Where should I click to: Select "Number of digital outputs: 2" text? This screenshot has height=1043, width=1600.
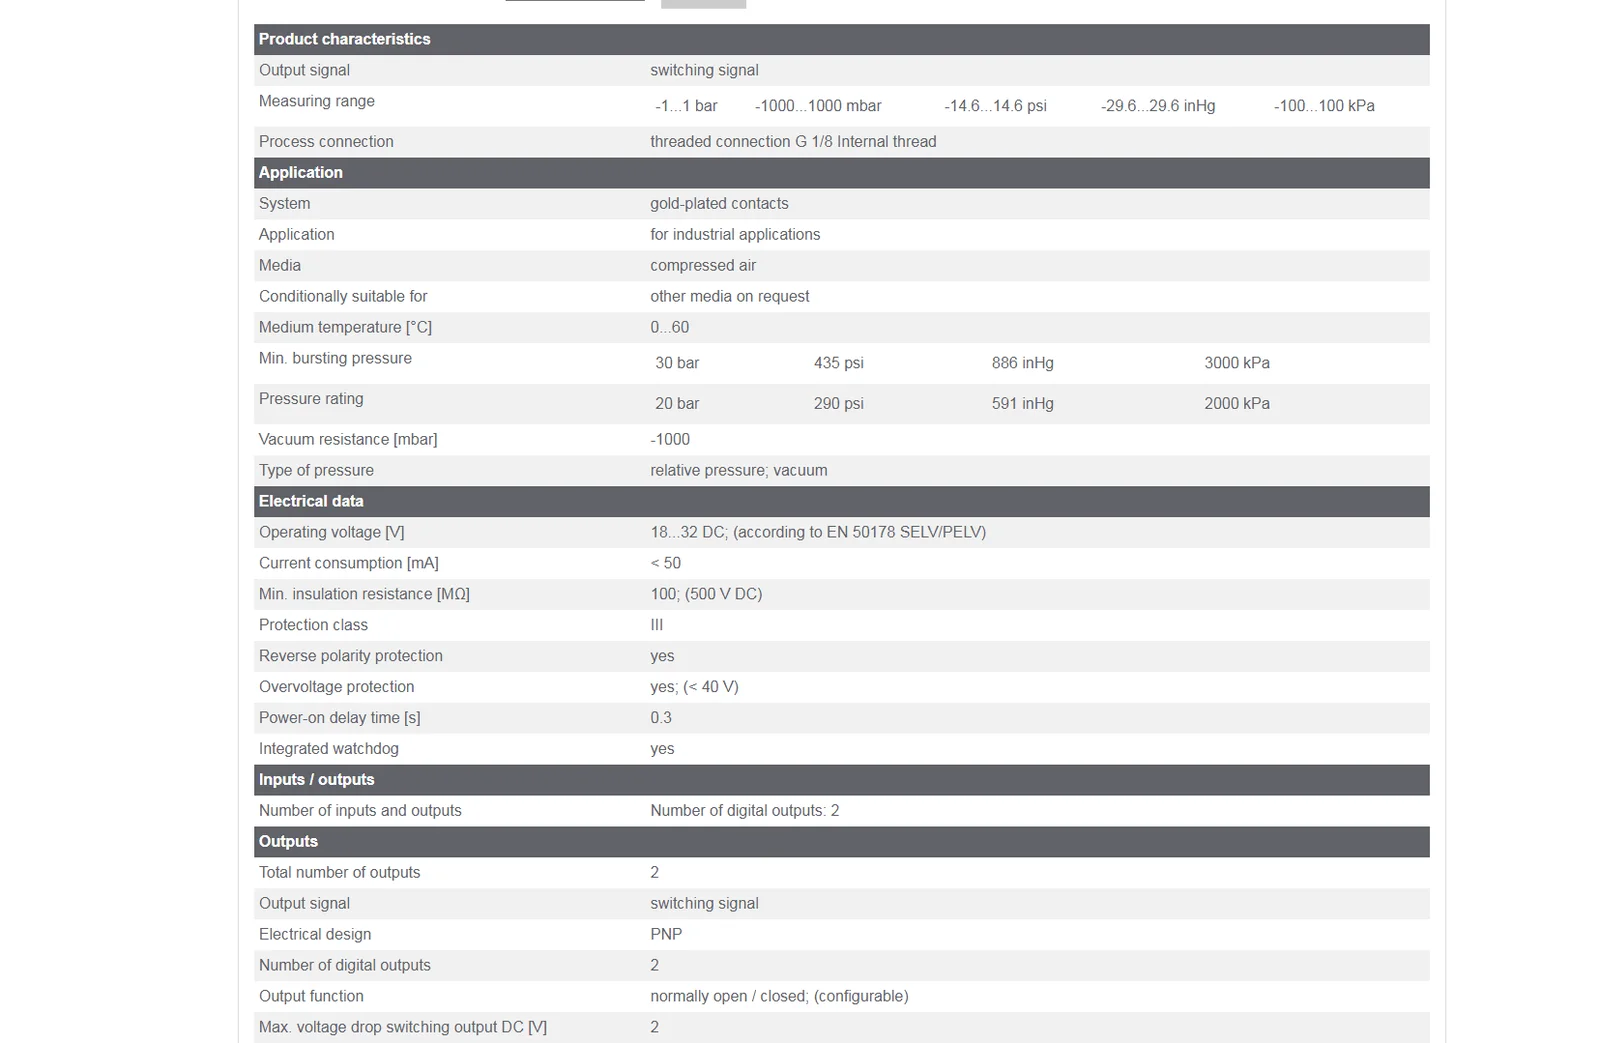(745, 812)
